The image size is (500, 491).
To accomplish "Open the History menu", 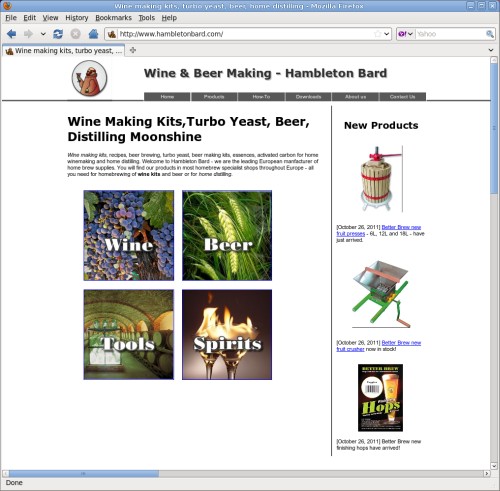I will click(77, 18).
